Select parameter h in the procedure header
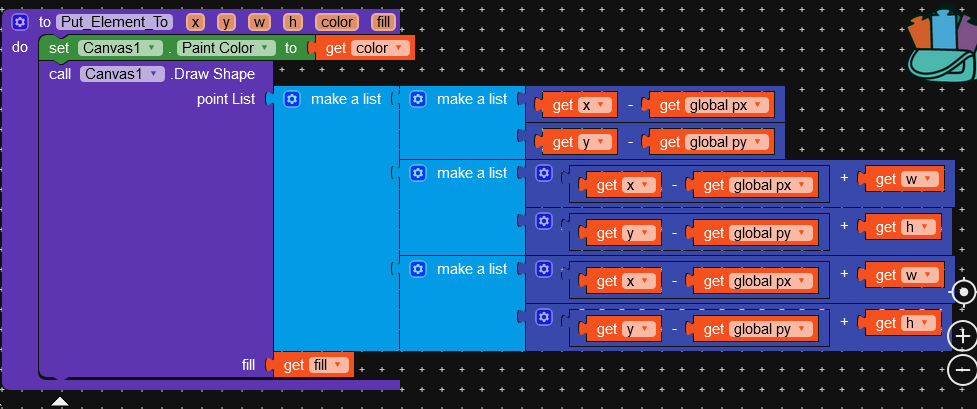 pyautogui.click(x=292, y=22)
